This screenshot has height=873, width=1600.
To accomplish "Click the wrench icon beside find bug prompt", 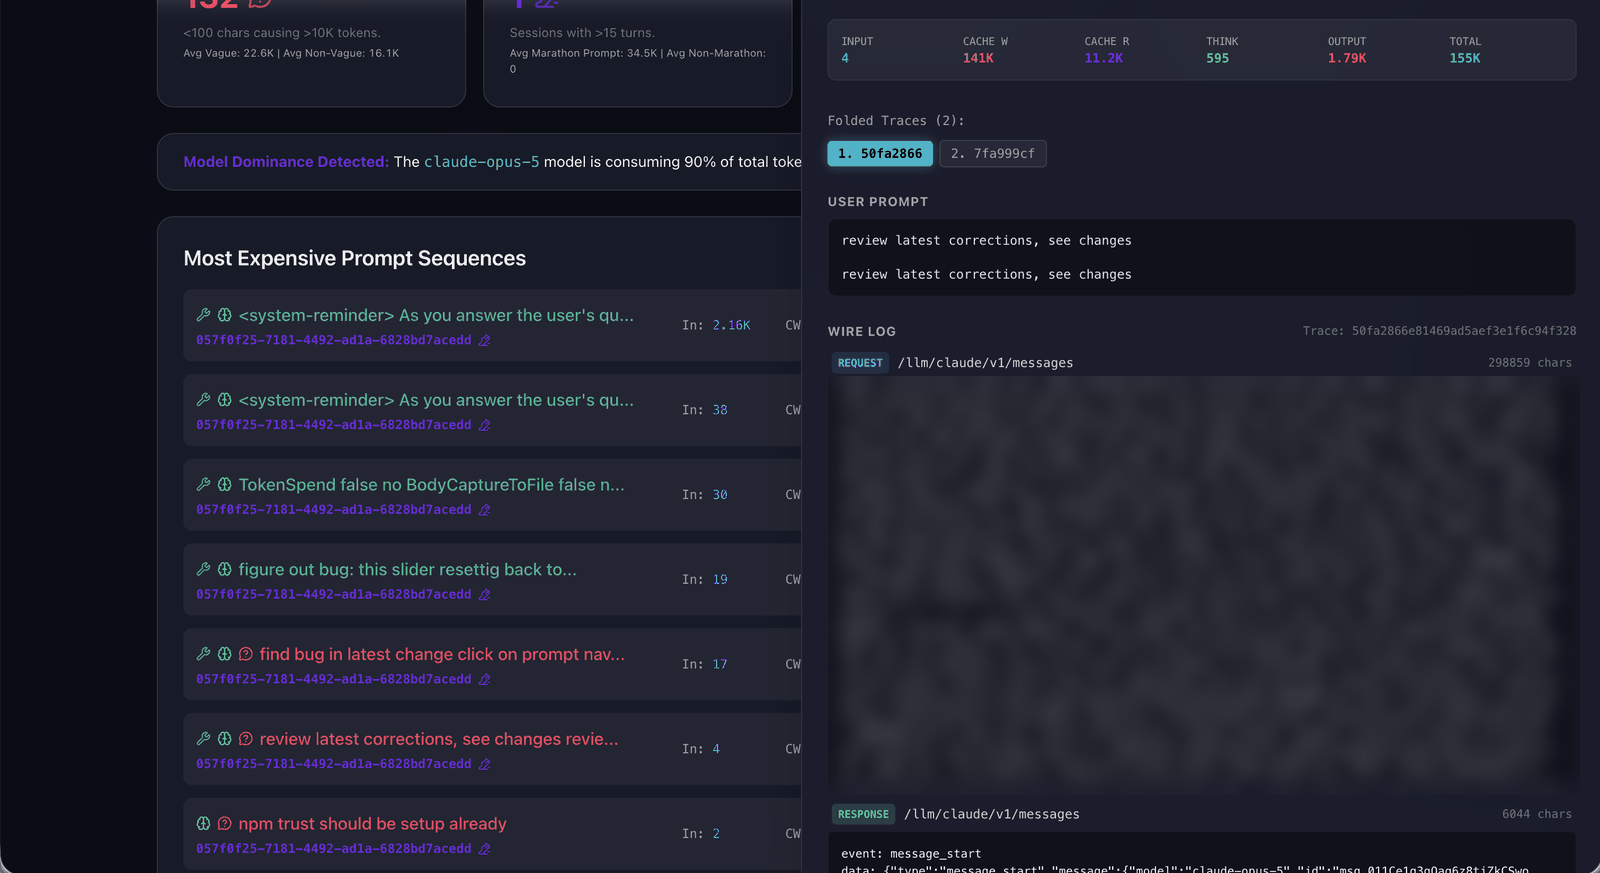I will pos(203,654).
